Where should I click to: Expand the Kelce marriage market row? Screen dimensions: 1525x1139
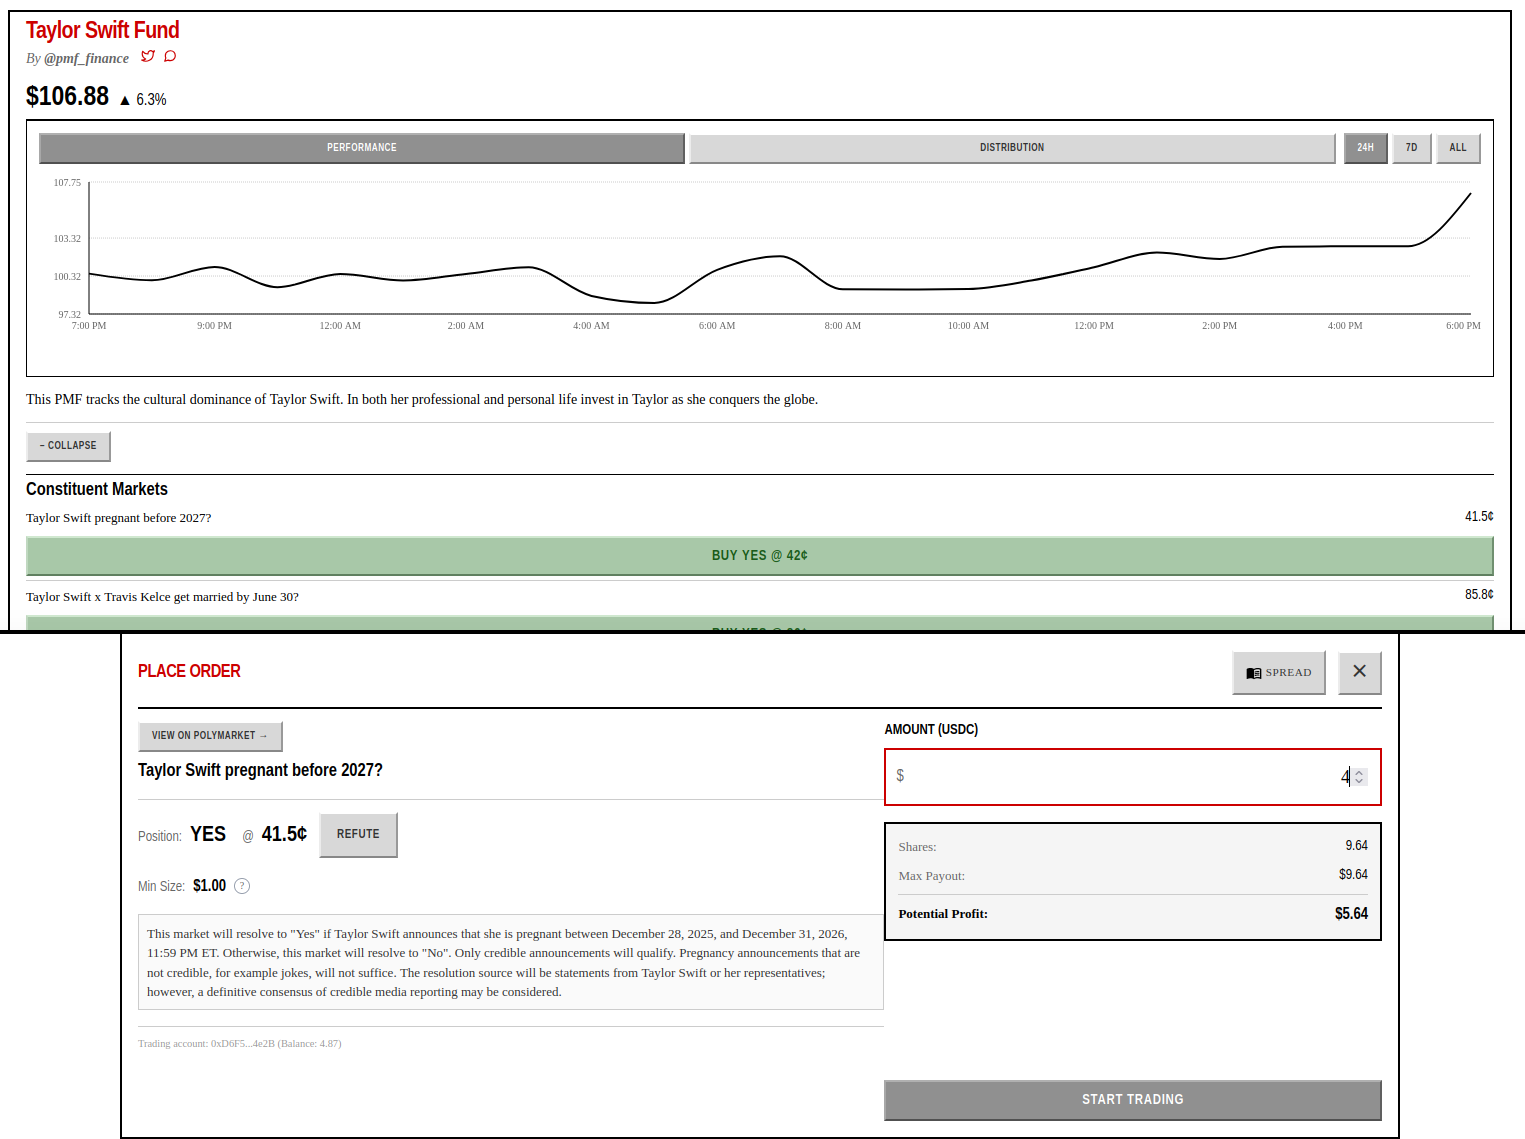(x=162, y=596)
